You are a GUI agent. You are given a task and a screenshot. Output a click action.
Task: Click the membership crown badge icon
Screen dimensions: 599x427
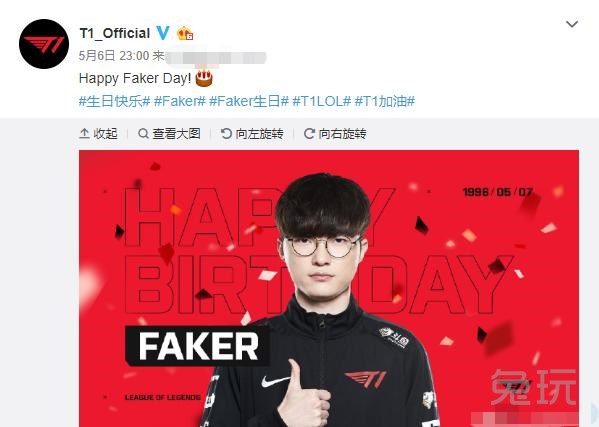[x=185, y=34]
